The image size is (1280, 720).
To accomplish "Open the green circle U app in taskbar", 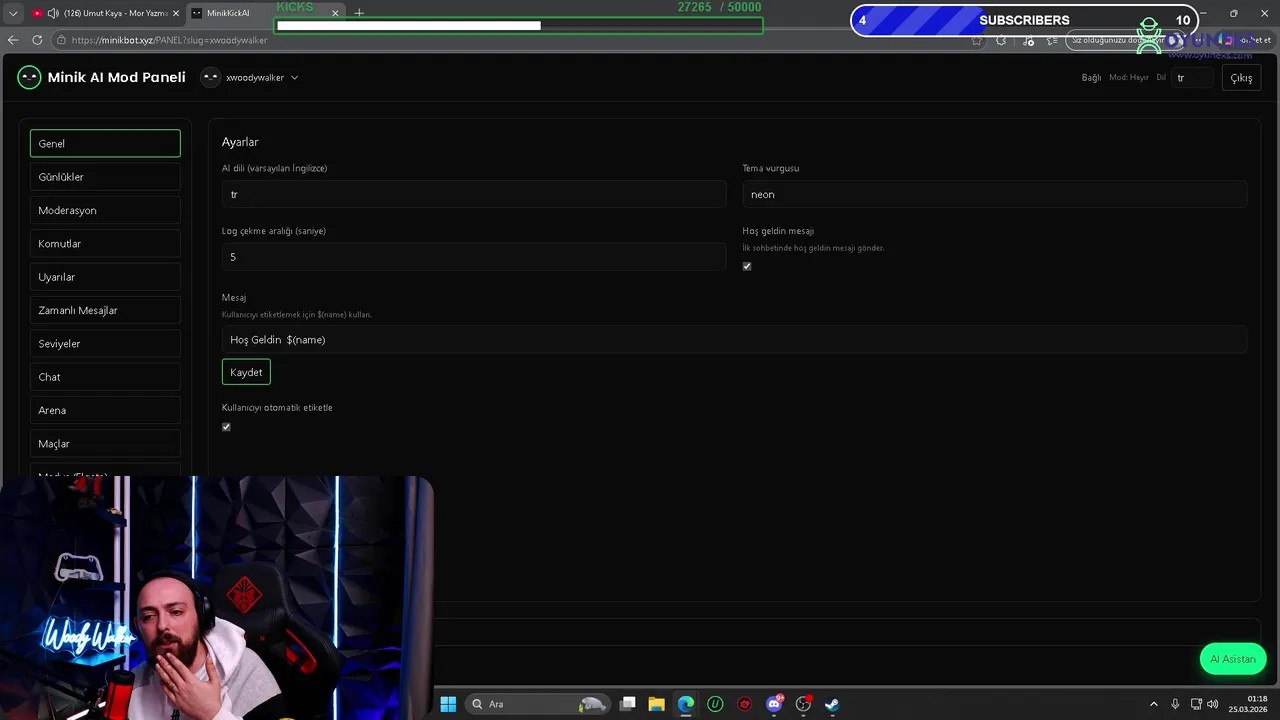I will click(715, 704).
